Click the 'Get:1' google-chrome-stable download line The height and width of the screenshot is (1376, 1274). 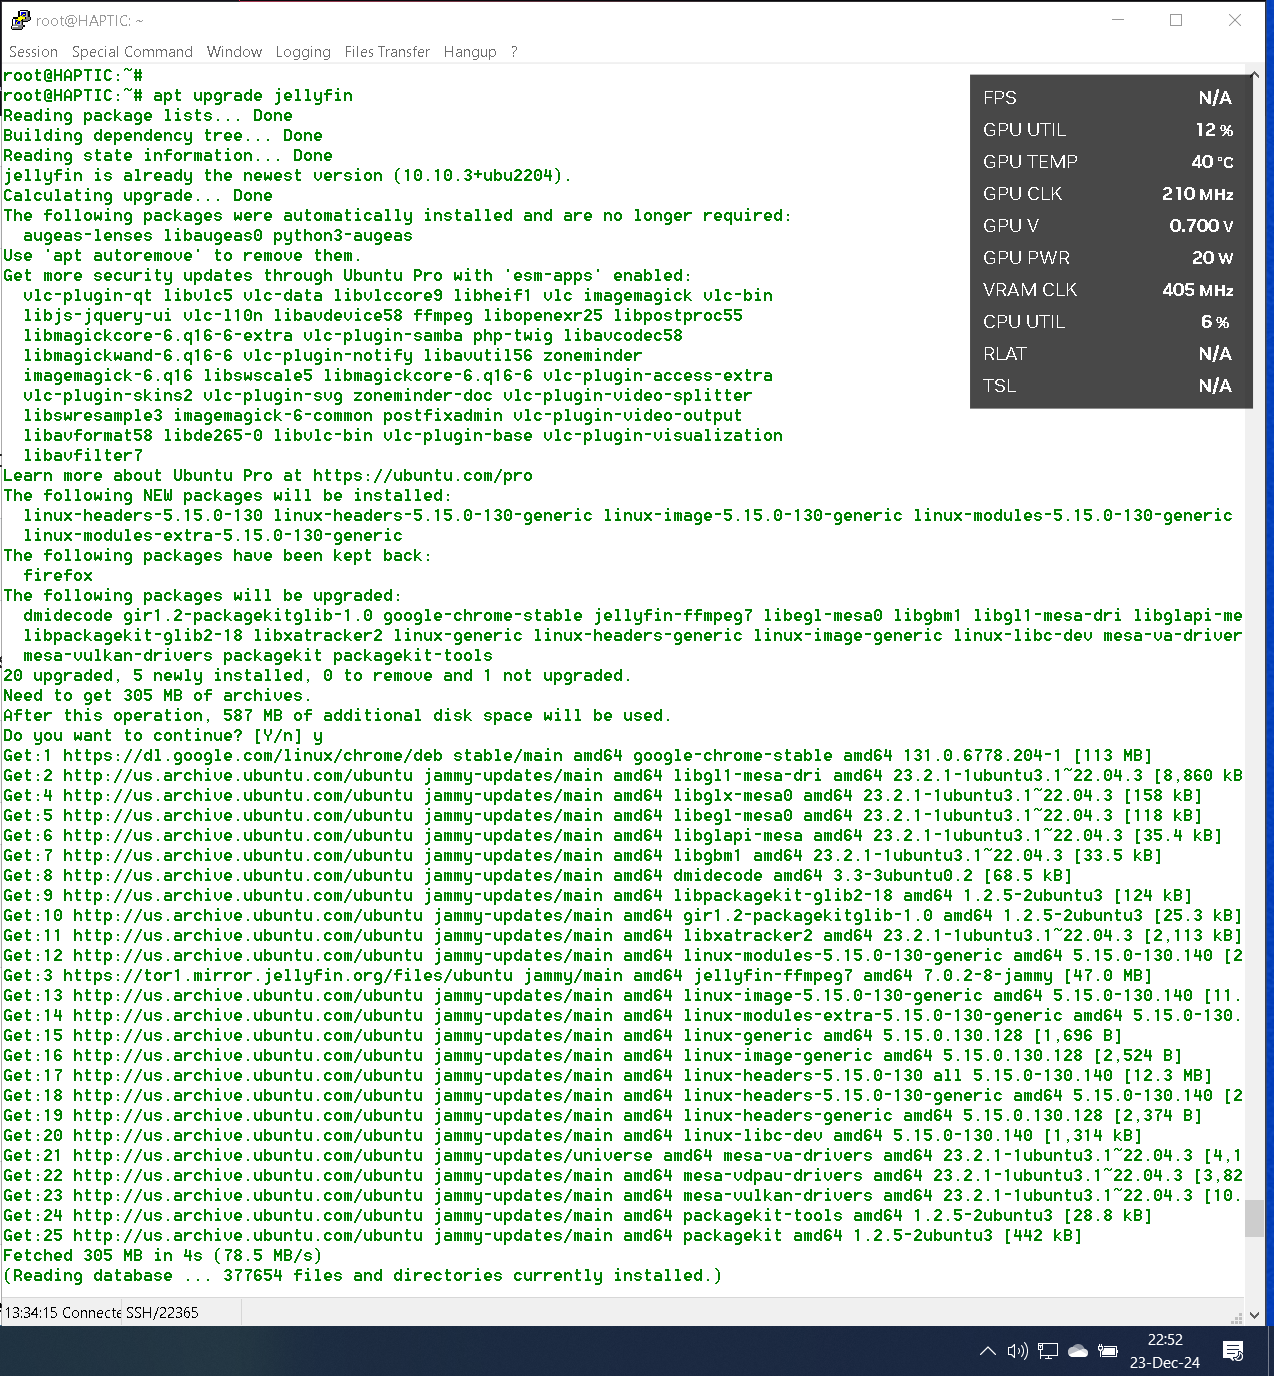coord(578,756)
